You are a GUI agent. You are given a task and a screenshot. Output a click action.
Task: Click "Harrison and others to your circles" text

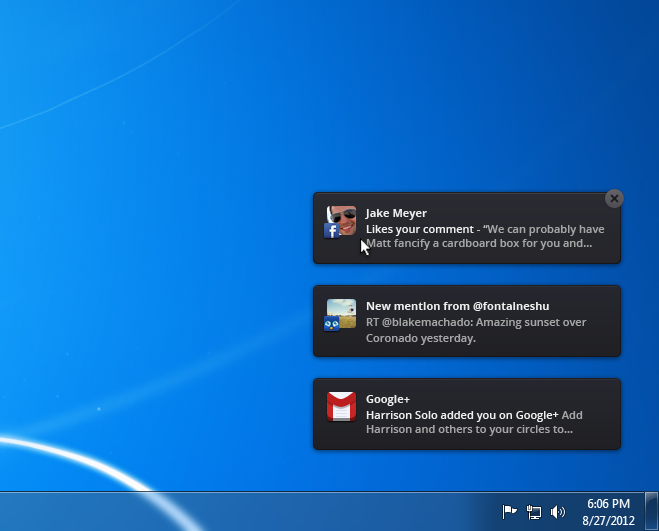468,430
